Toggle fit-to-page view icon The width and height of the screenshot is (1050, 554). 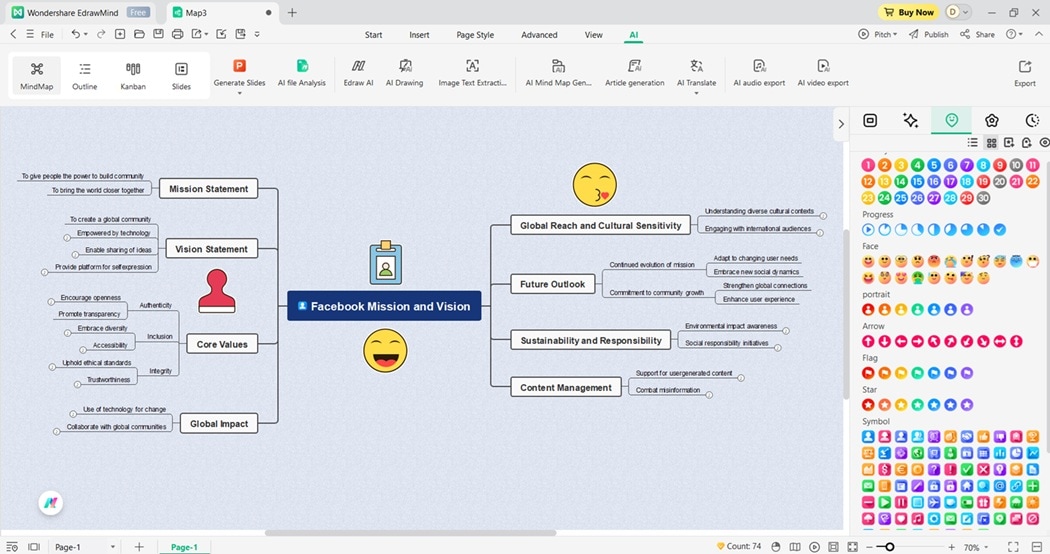point(852,547)
